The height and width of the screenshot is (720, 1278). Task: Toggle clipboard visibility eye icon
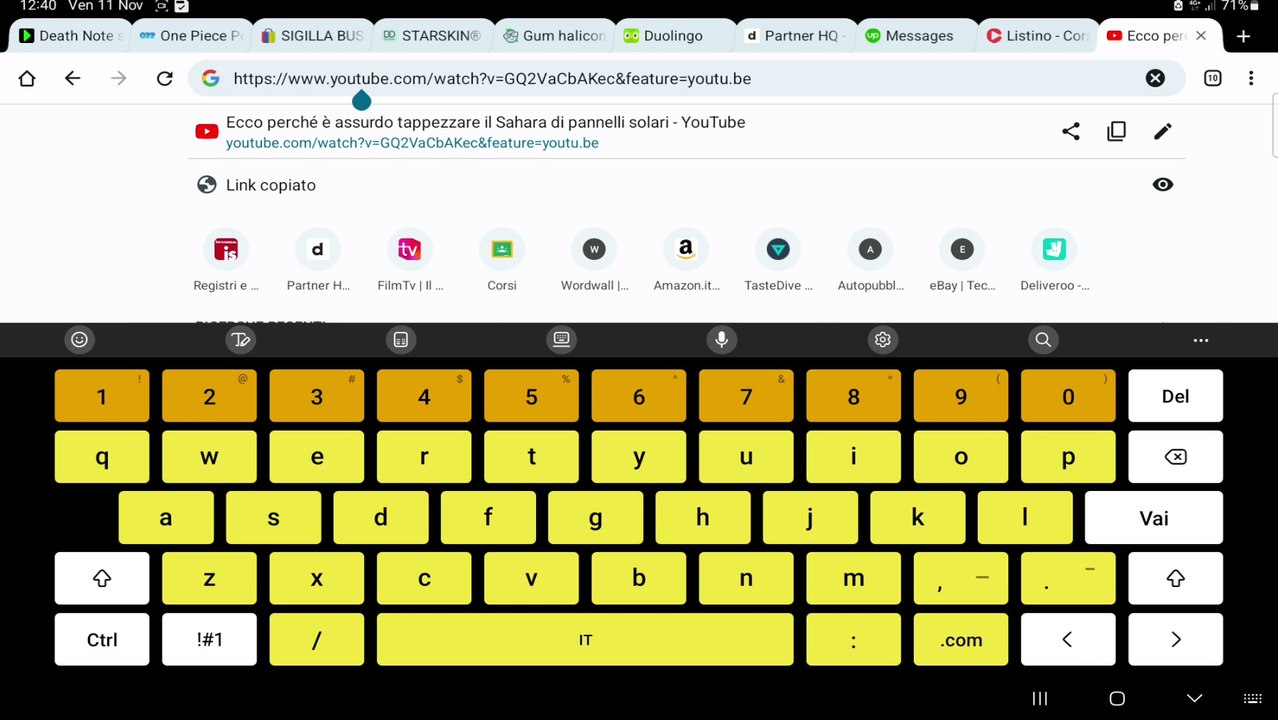1163,184
